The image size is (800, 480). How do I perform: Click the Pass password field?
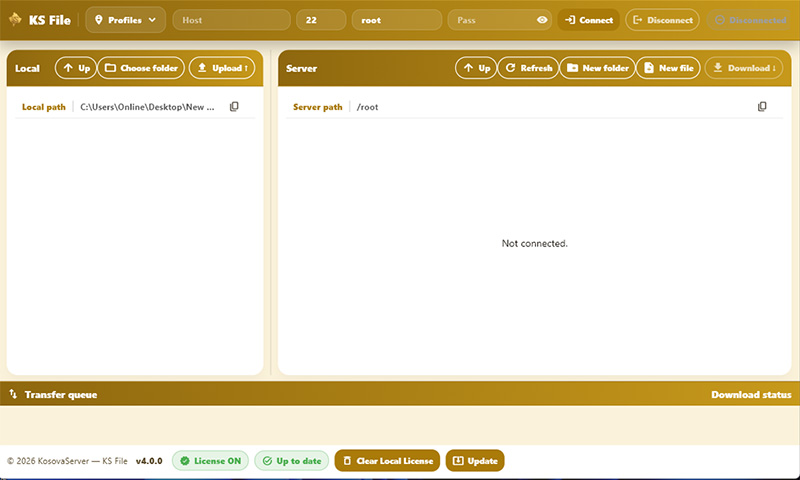click(492, 20)
